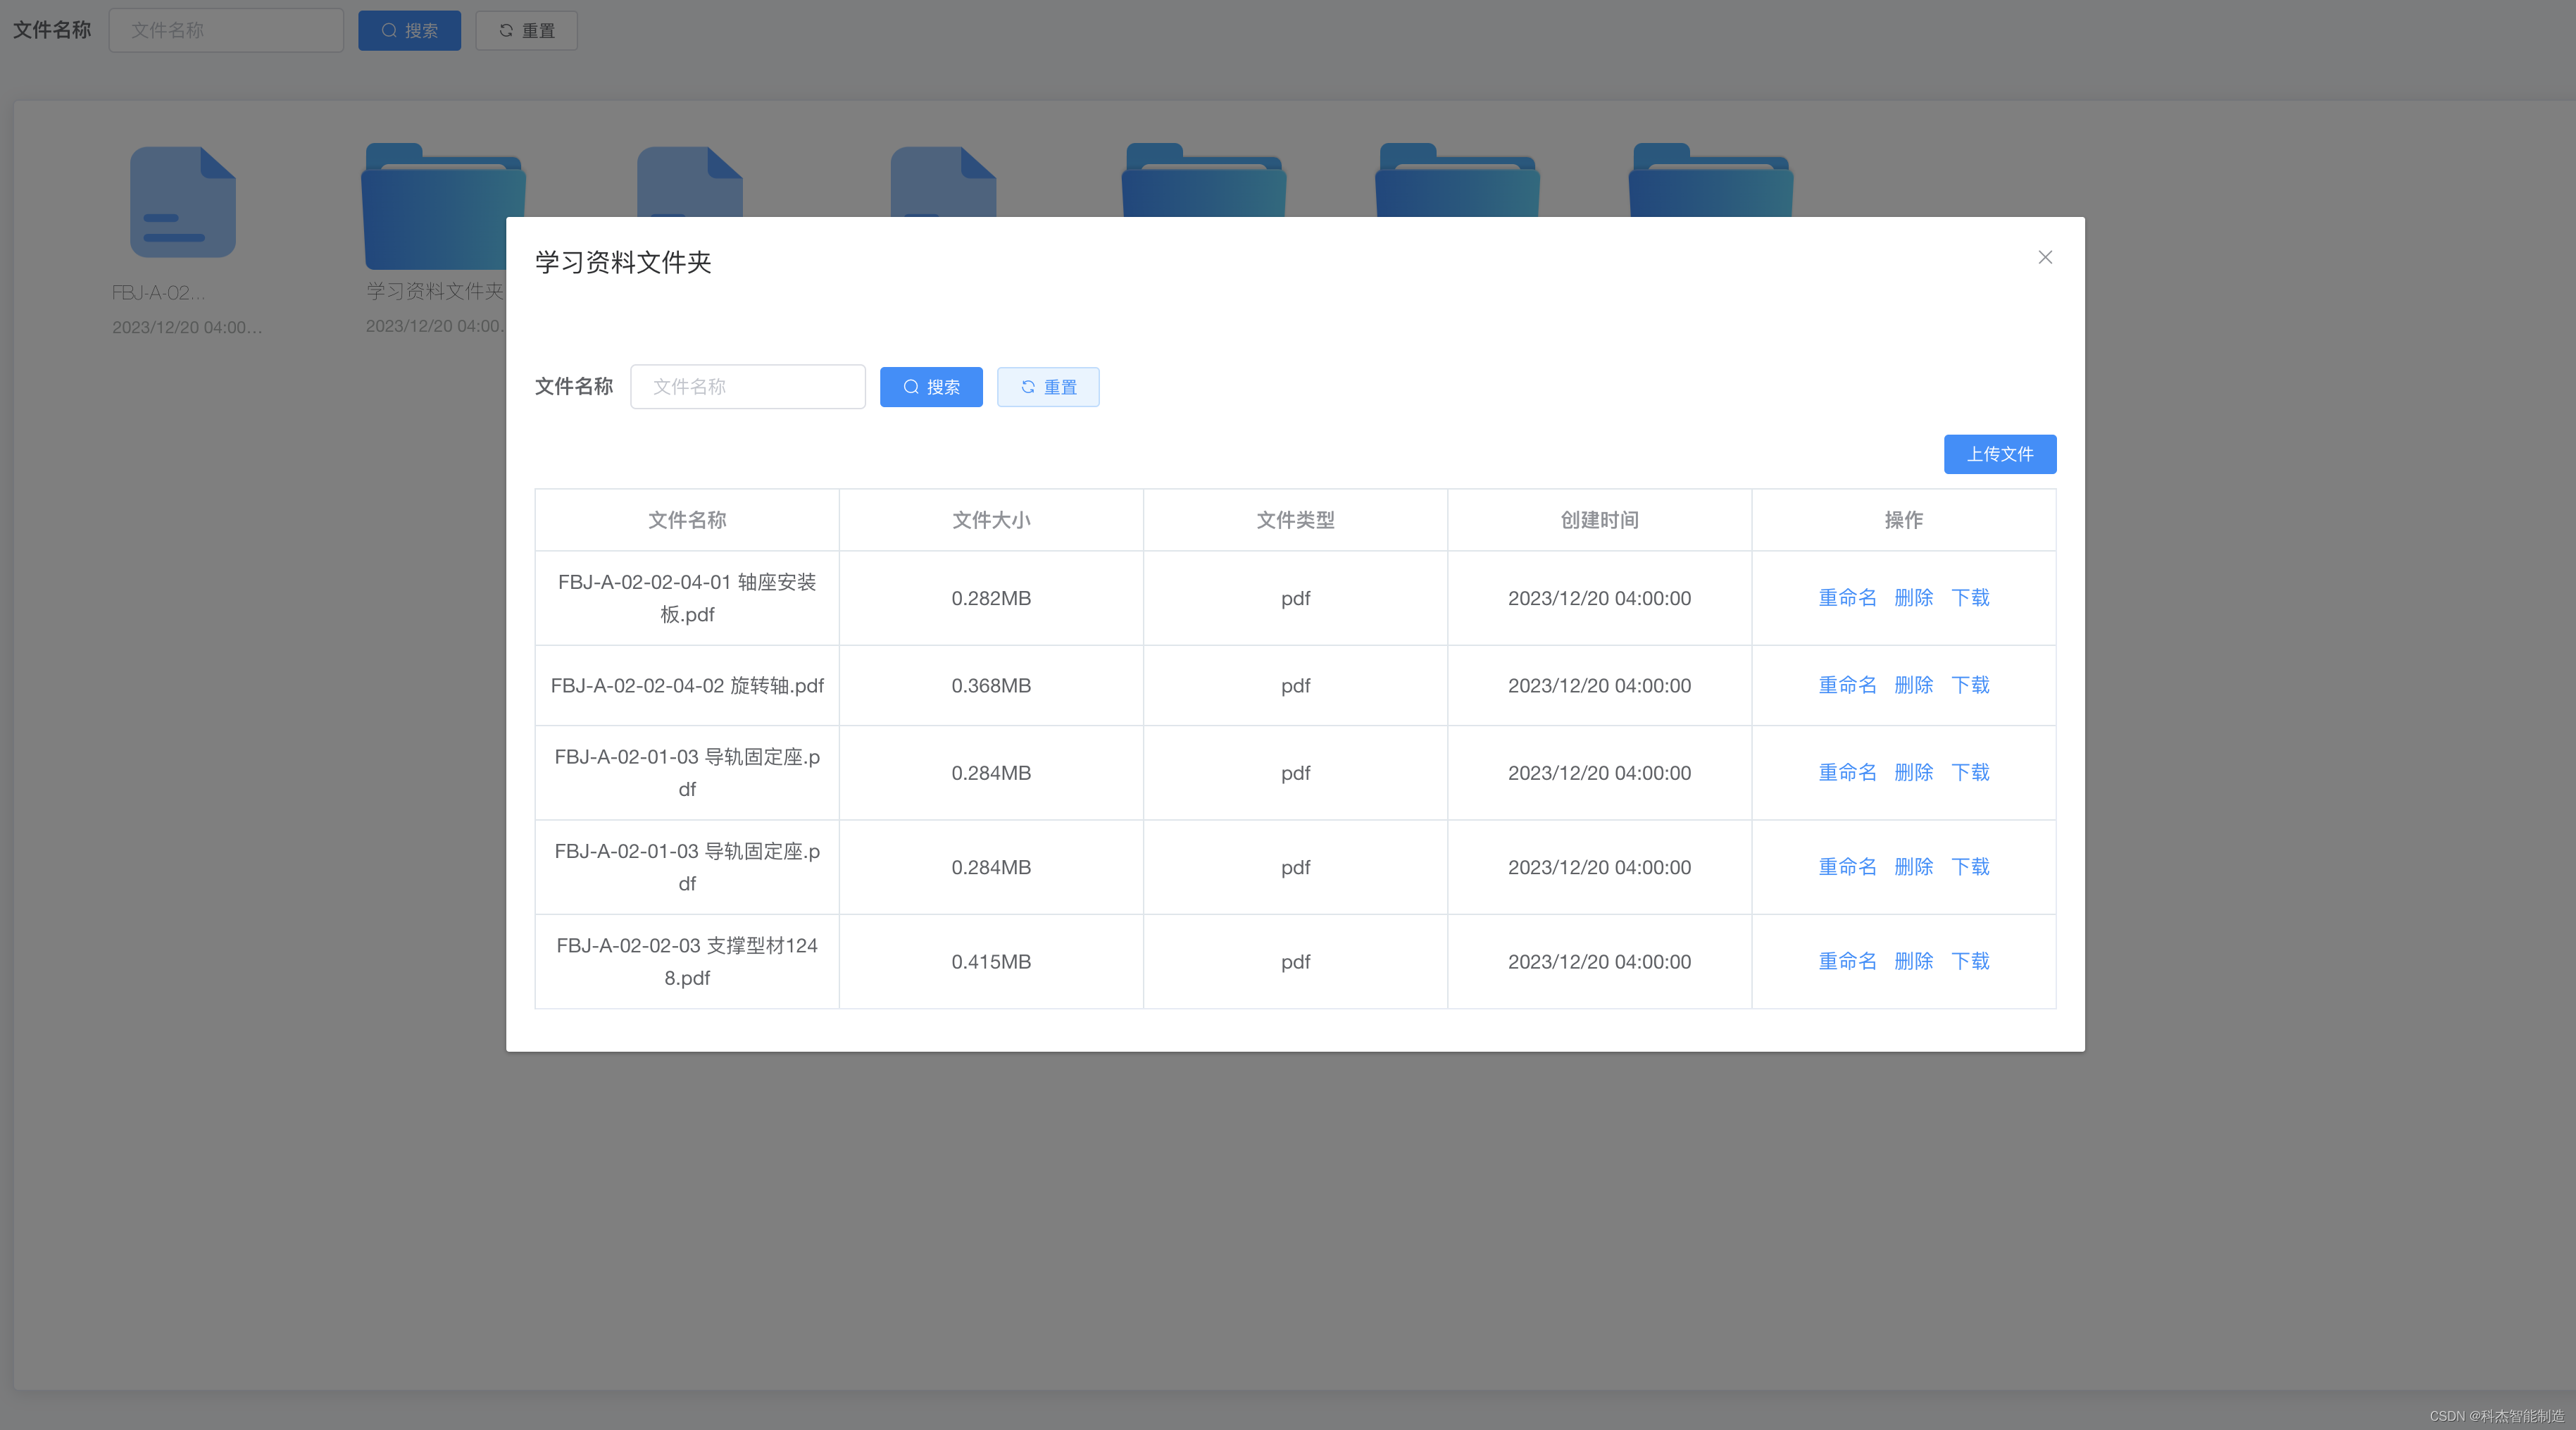Open the FBJ-A-02... document file icon
2576x1430 pixels.
pos(183,202)
